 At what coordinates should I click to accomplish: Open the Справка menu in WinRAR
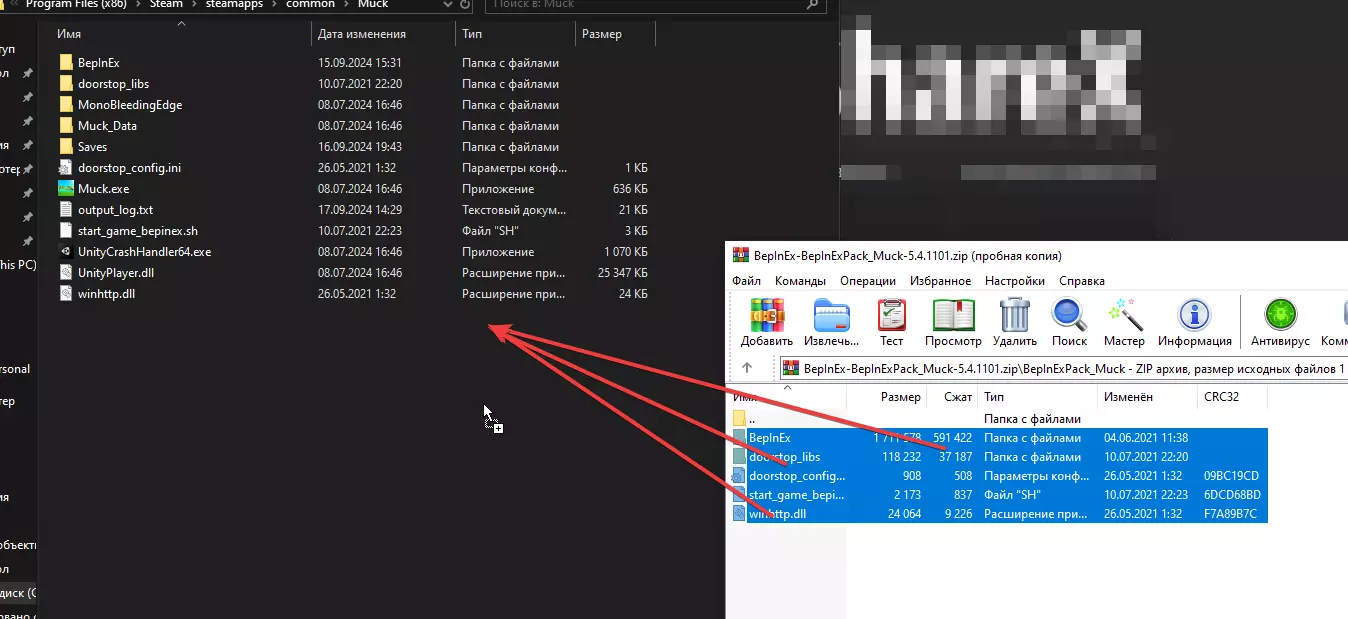[1082, 281]
